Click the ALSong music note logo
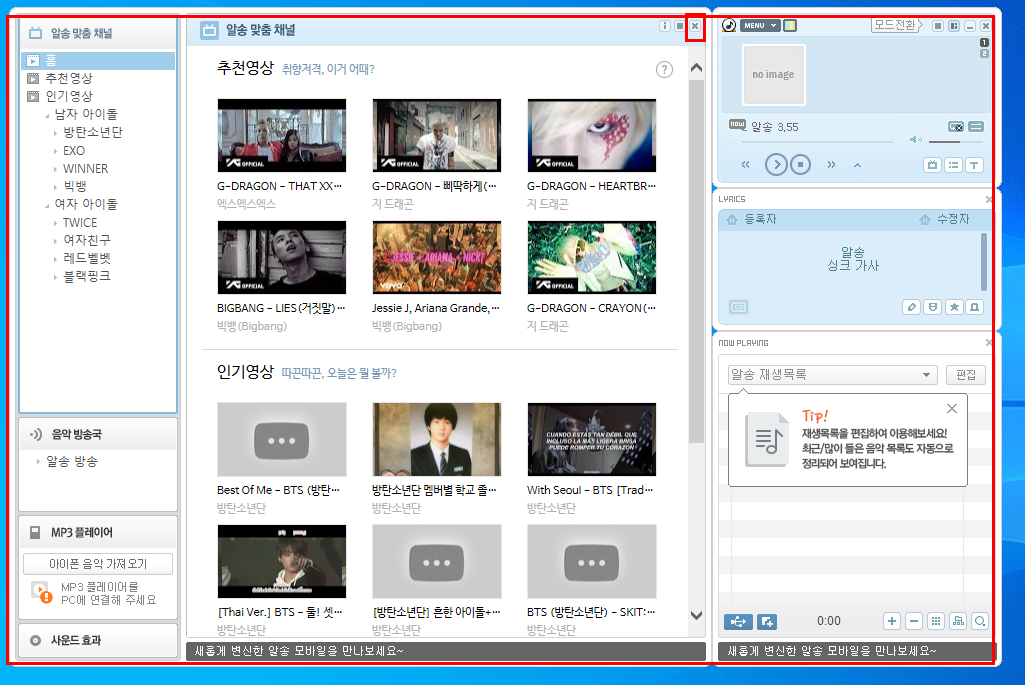Image resolution: width=1025 pixels, height=685 pixels. [x=729, y=25]
